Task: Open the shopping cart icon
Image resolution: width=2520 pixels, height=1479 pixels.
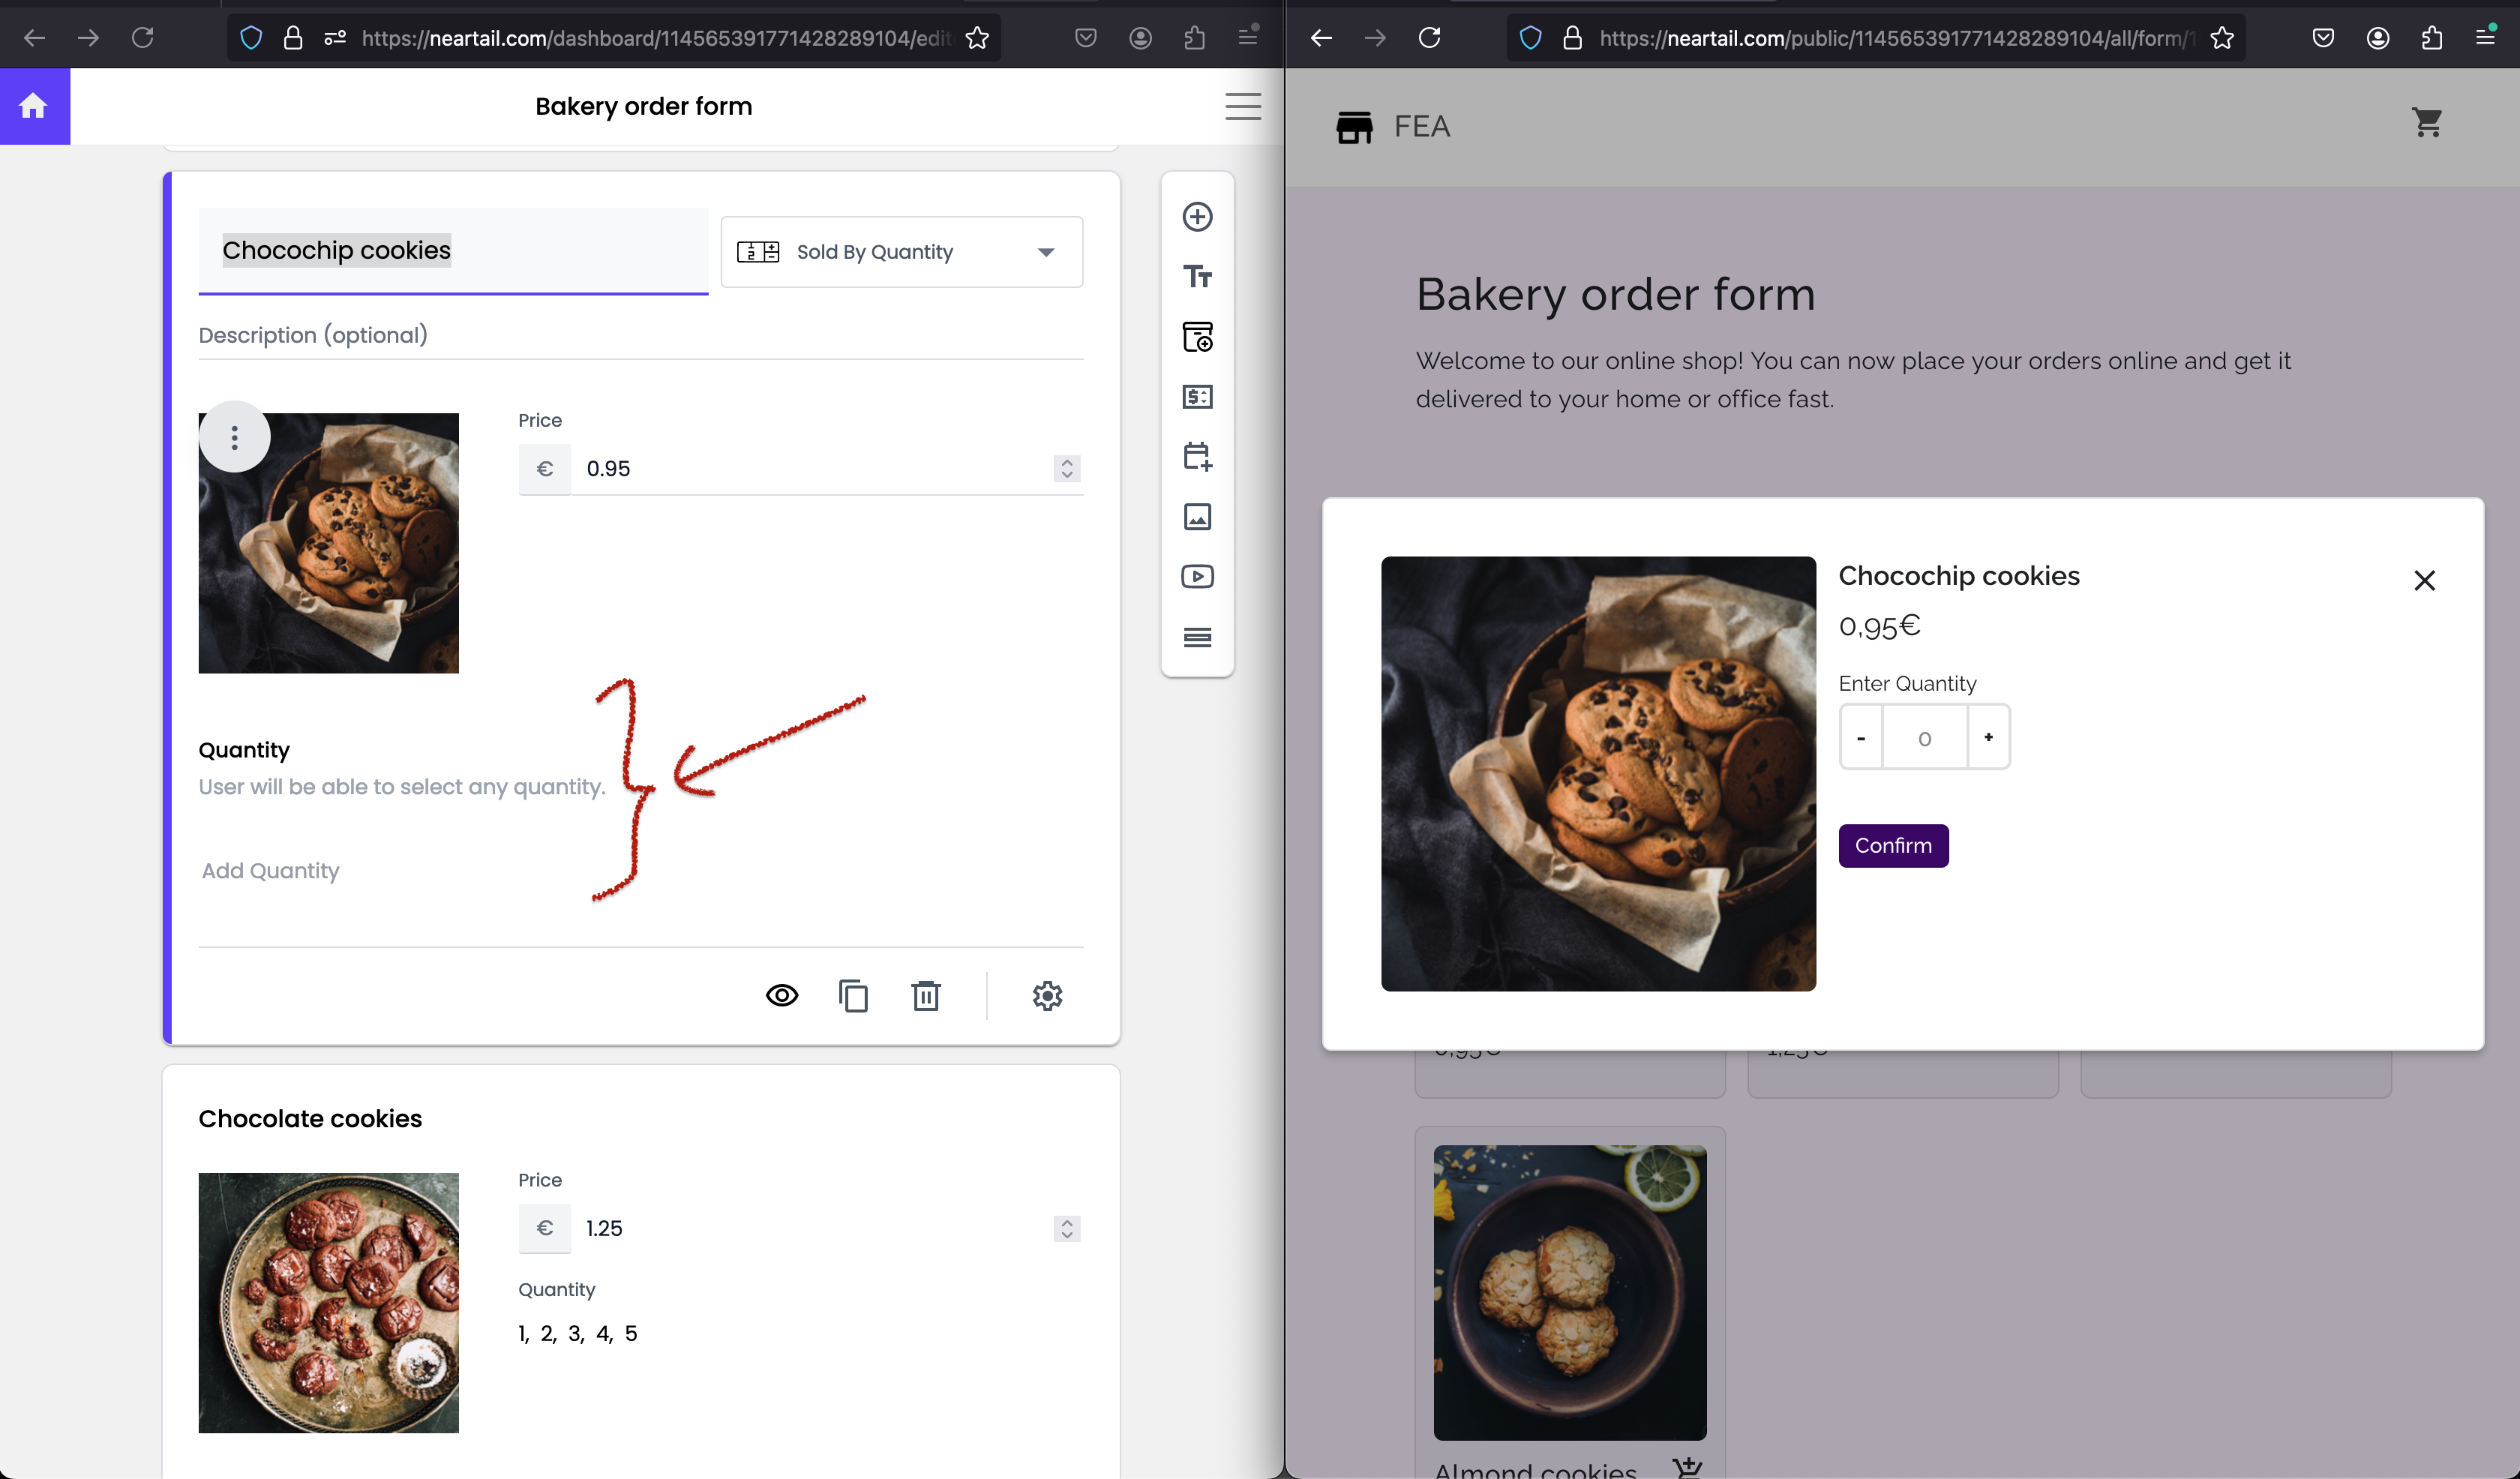Action: coord(2427,123)
